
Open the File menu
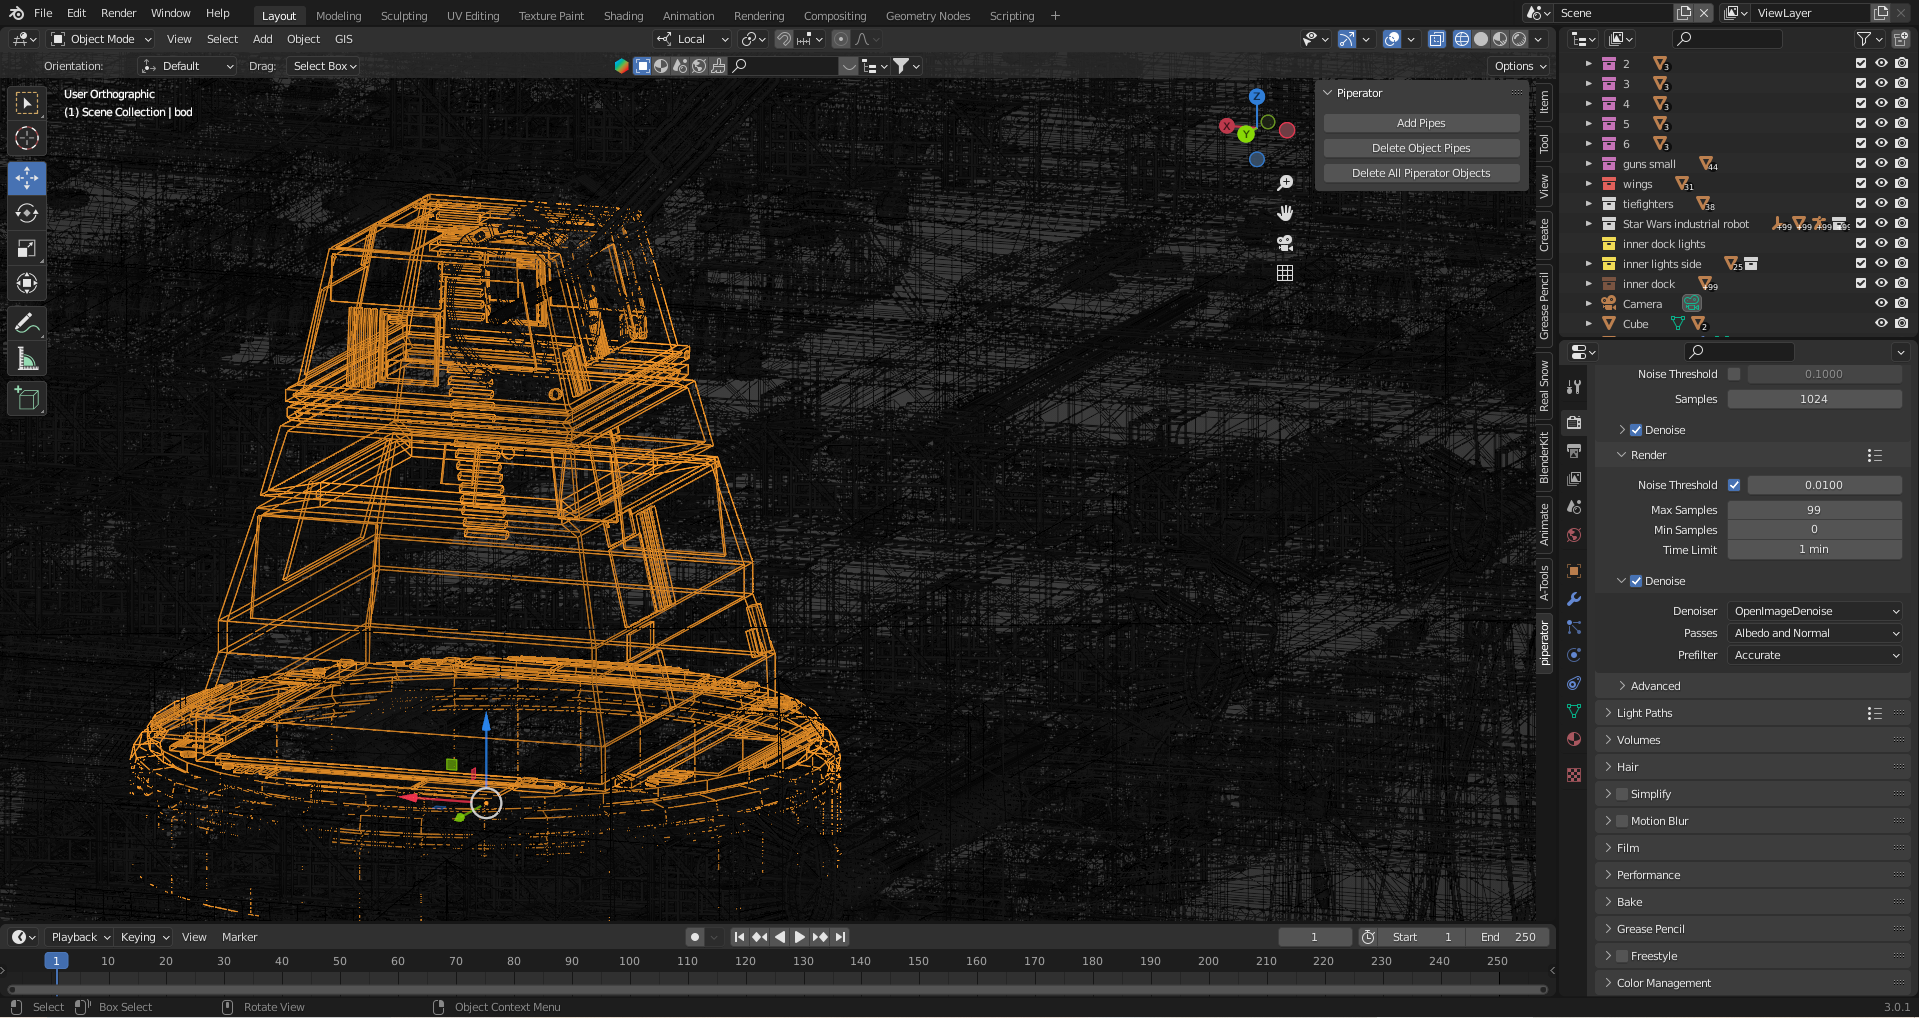(43, 13)
